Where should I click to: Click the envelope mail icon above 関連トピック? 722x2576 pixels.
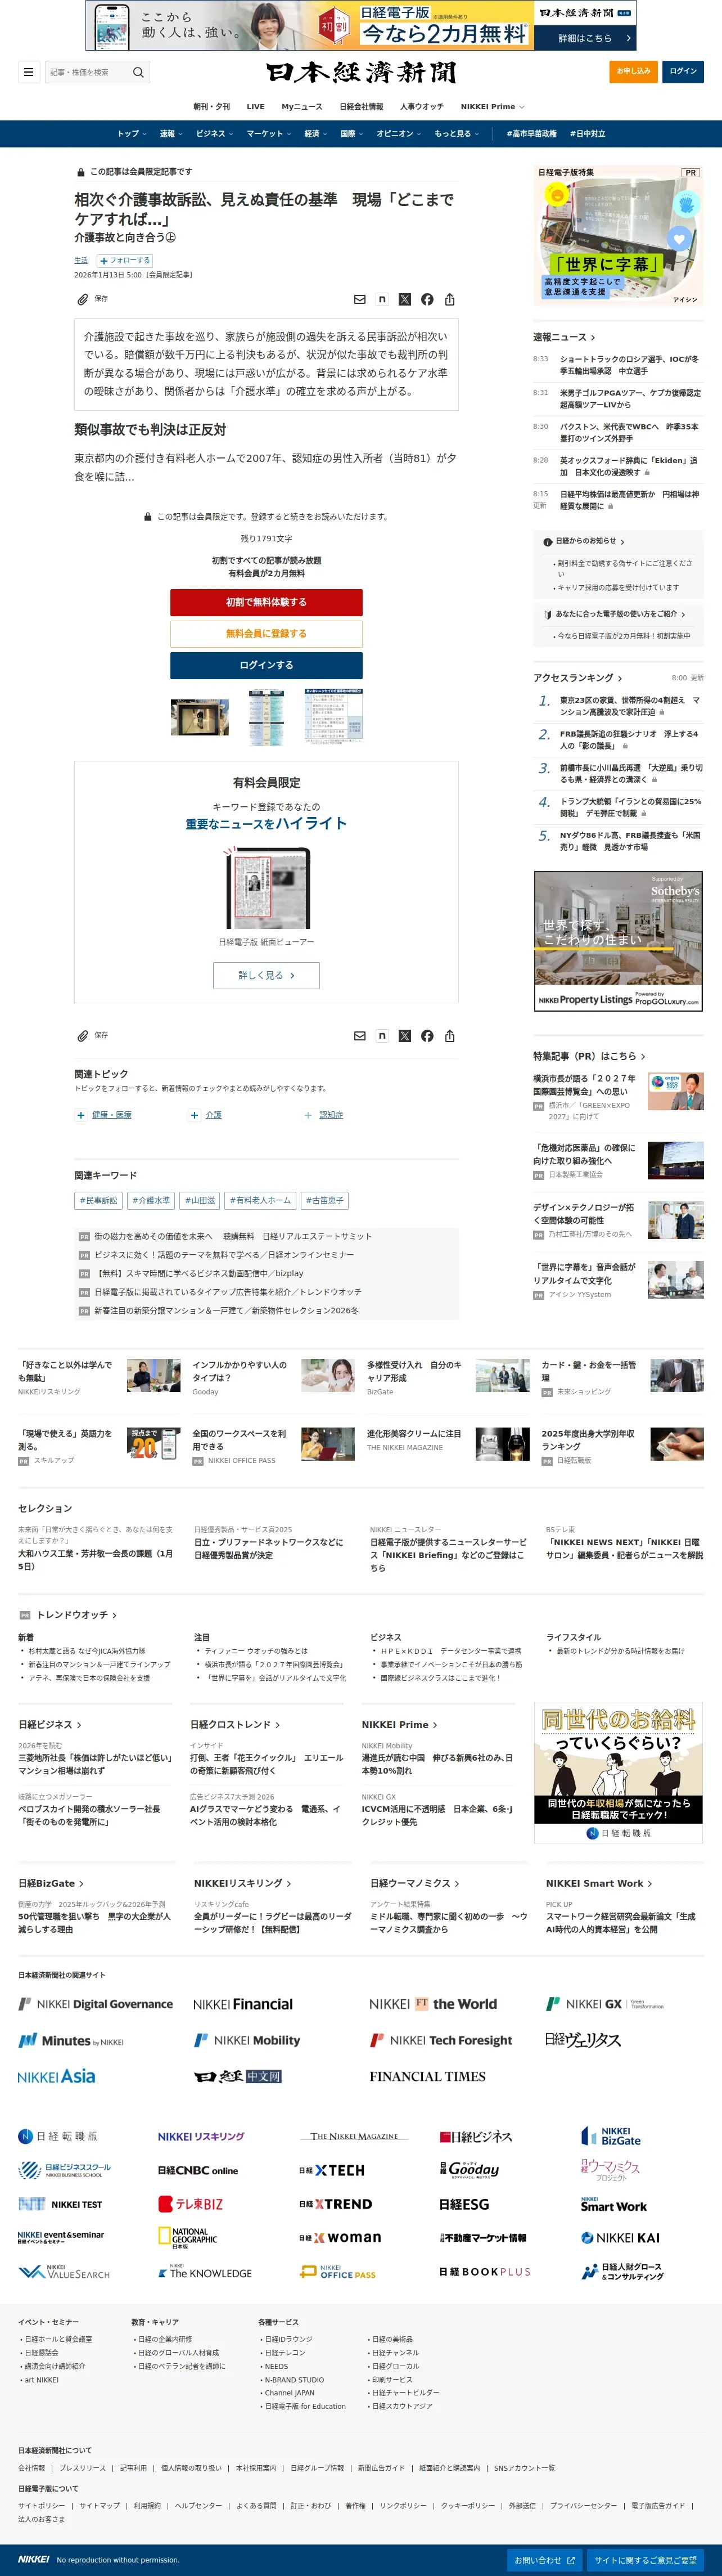click(x=360, y=1036)
